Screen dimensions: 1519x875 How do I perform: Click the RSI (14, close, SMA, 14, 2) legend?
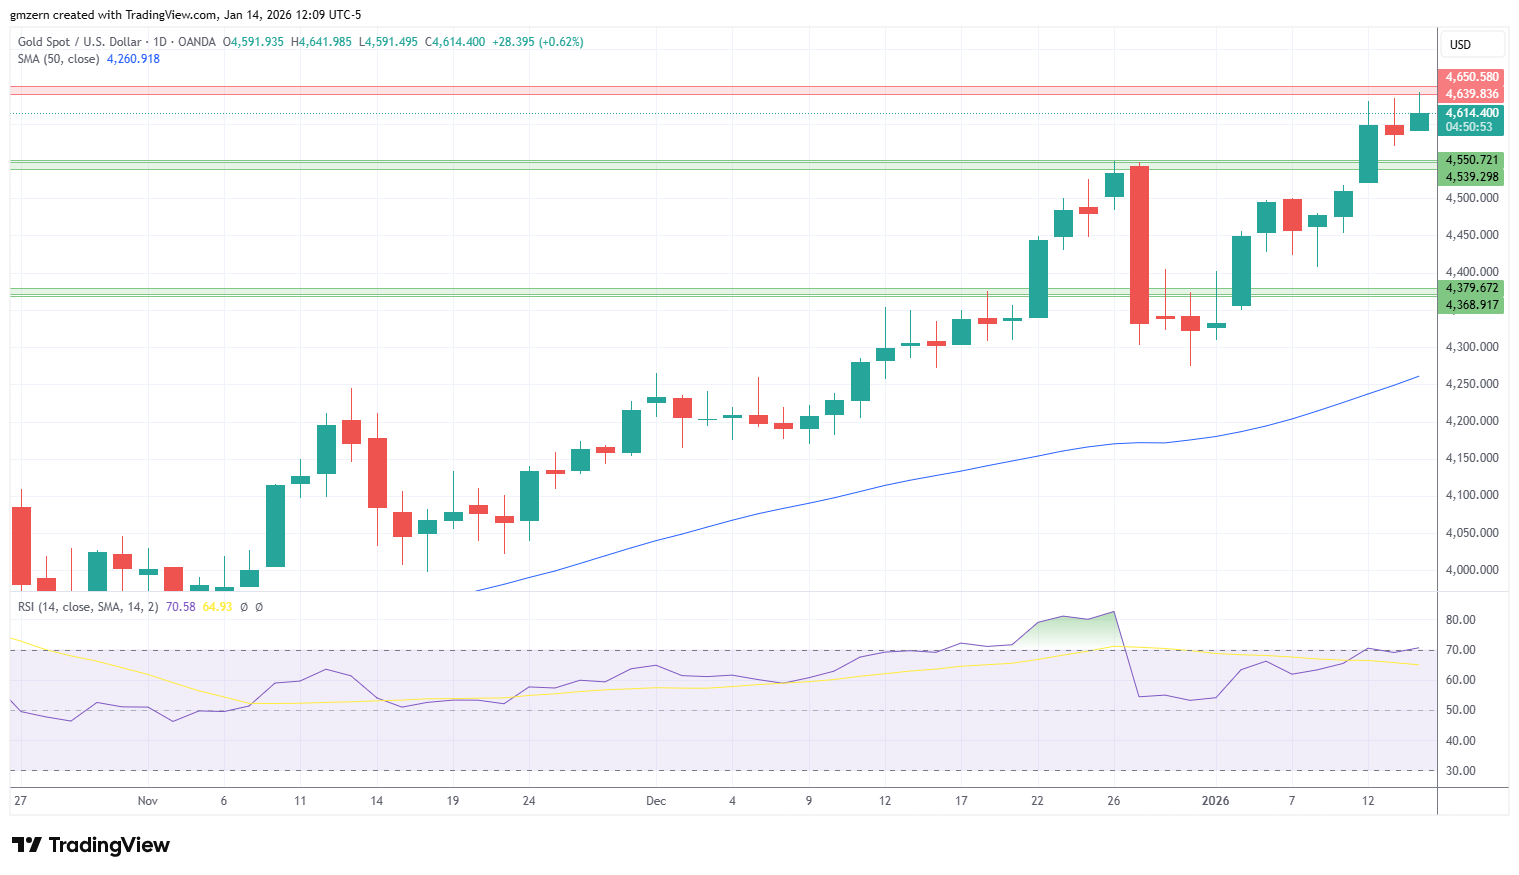click(x=88, y=607)
